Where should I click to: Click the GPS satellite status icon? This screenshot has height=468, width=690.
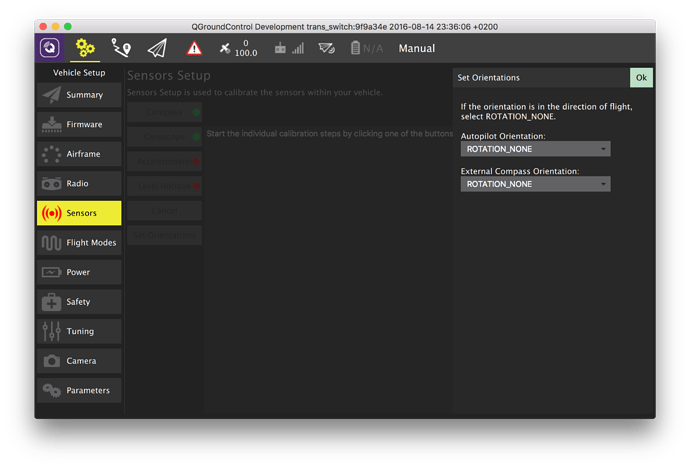(225, 48)
